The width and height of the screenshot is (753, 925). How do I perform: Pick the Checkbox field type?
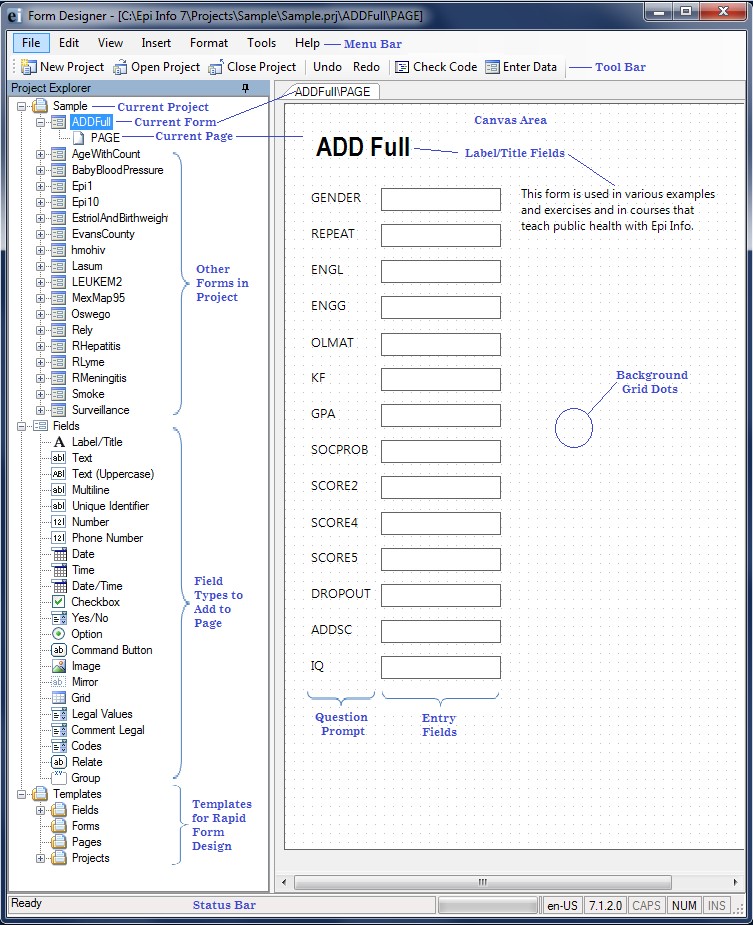pos(59,602)
